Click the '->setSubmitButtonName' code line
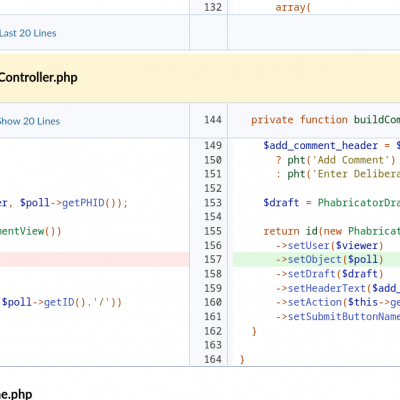This screenshot has height=400, width=400. click(338, 316)
